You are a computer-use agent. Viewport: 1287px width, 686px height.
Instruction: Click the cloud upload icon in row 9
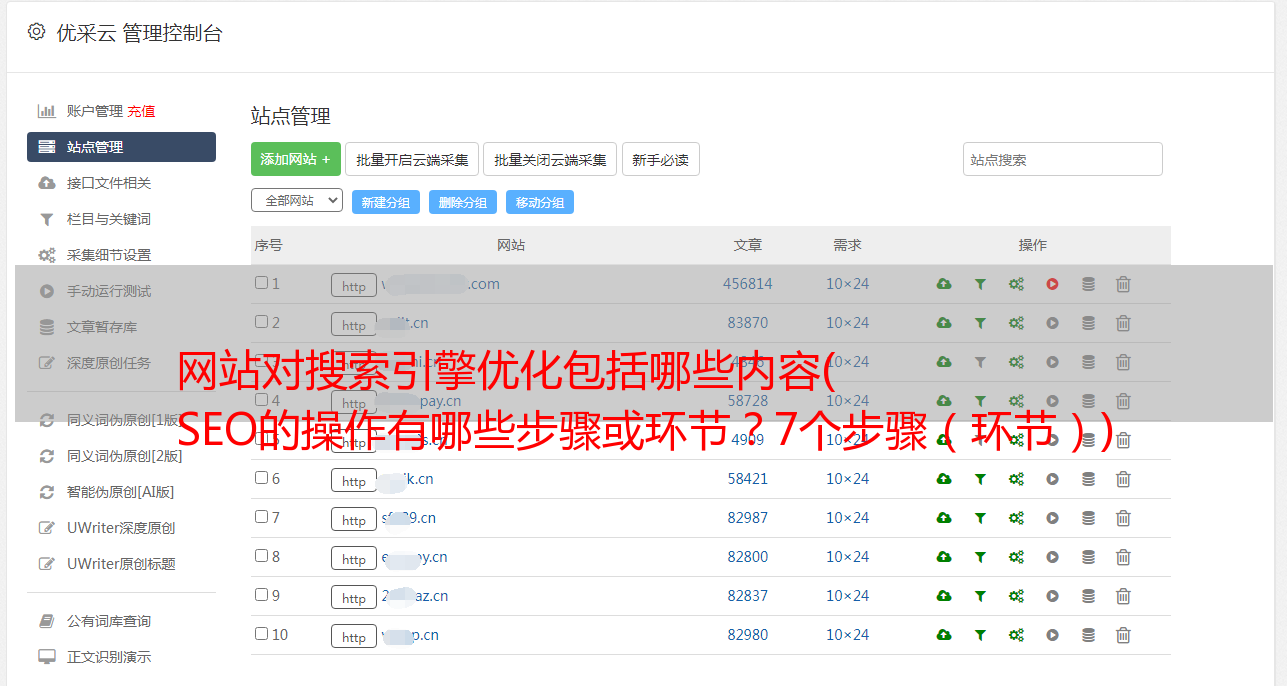[944, 596]
